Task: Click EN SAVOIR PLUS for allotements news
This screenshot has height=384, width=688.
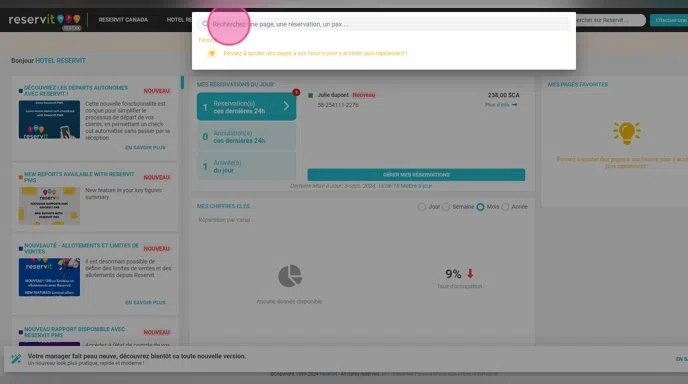Action: [x=145, y=303]
